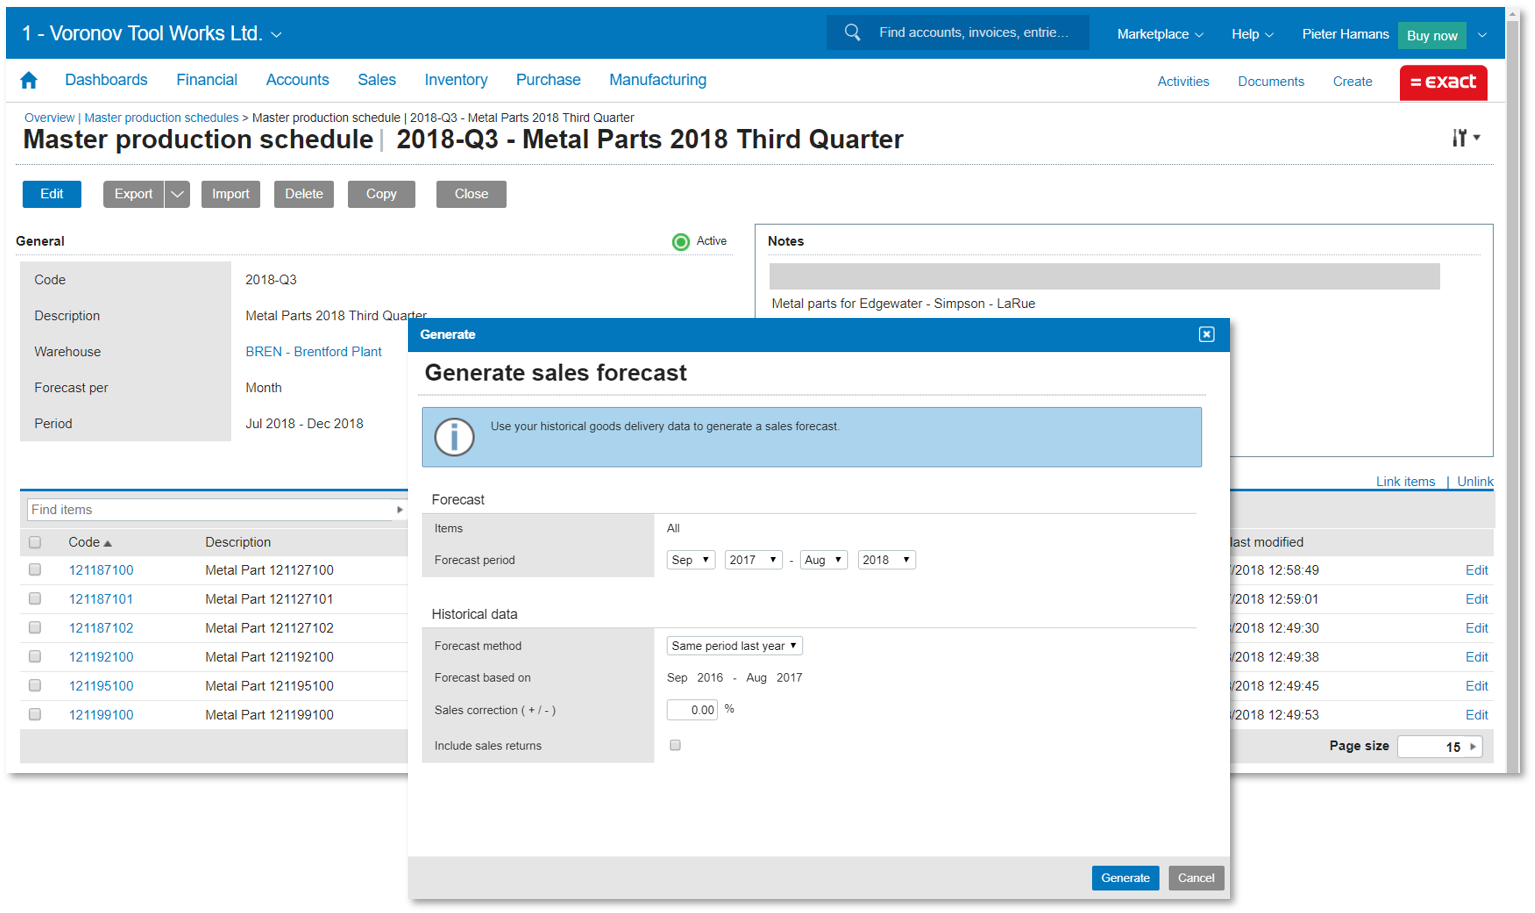Click the info icon in forecast banner
1535x913 pixels.
click(454, 437)
